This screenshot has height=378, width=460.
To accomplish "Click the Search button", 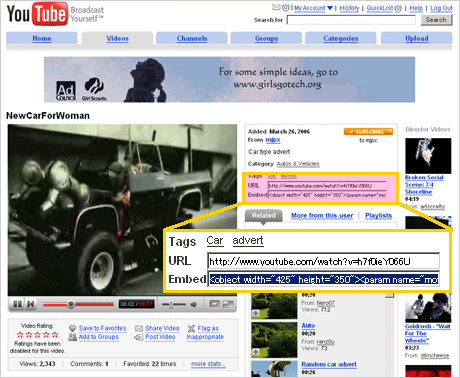I will (x=436, y=20).
